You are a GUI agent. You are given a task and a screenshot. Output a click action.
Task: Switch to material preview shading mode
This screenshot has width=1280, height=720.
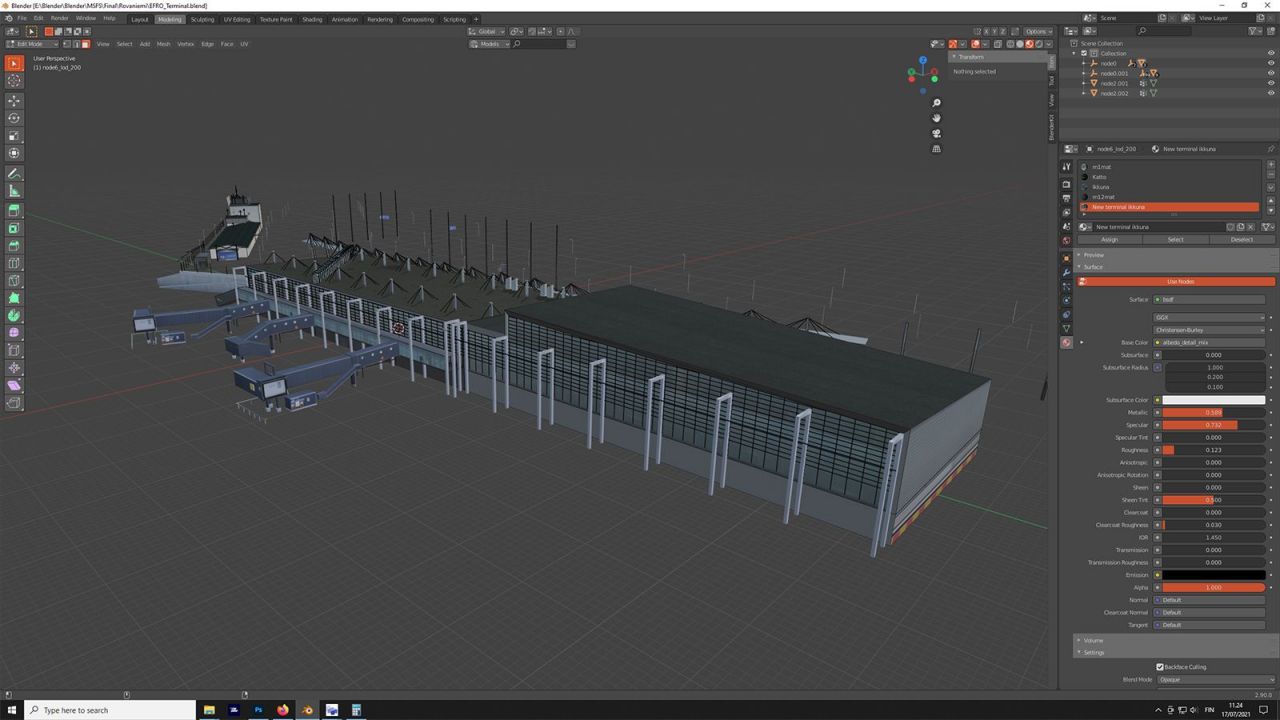click(x=1029, y=44)
